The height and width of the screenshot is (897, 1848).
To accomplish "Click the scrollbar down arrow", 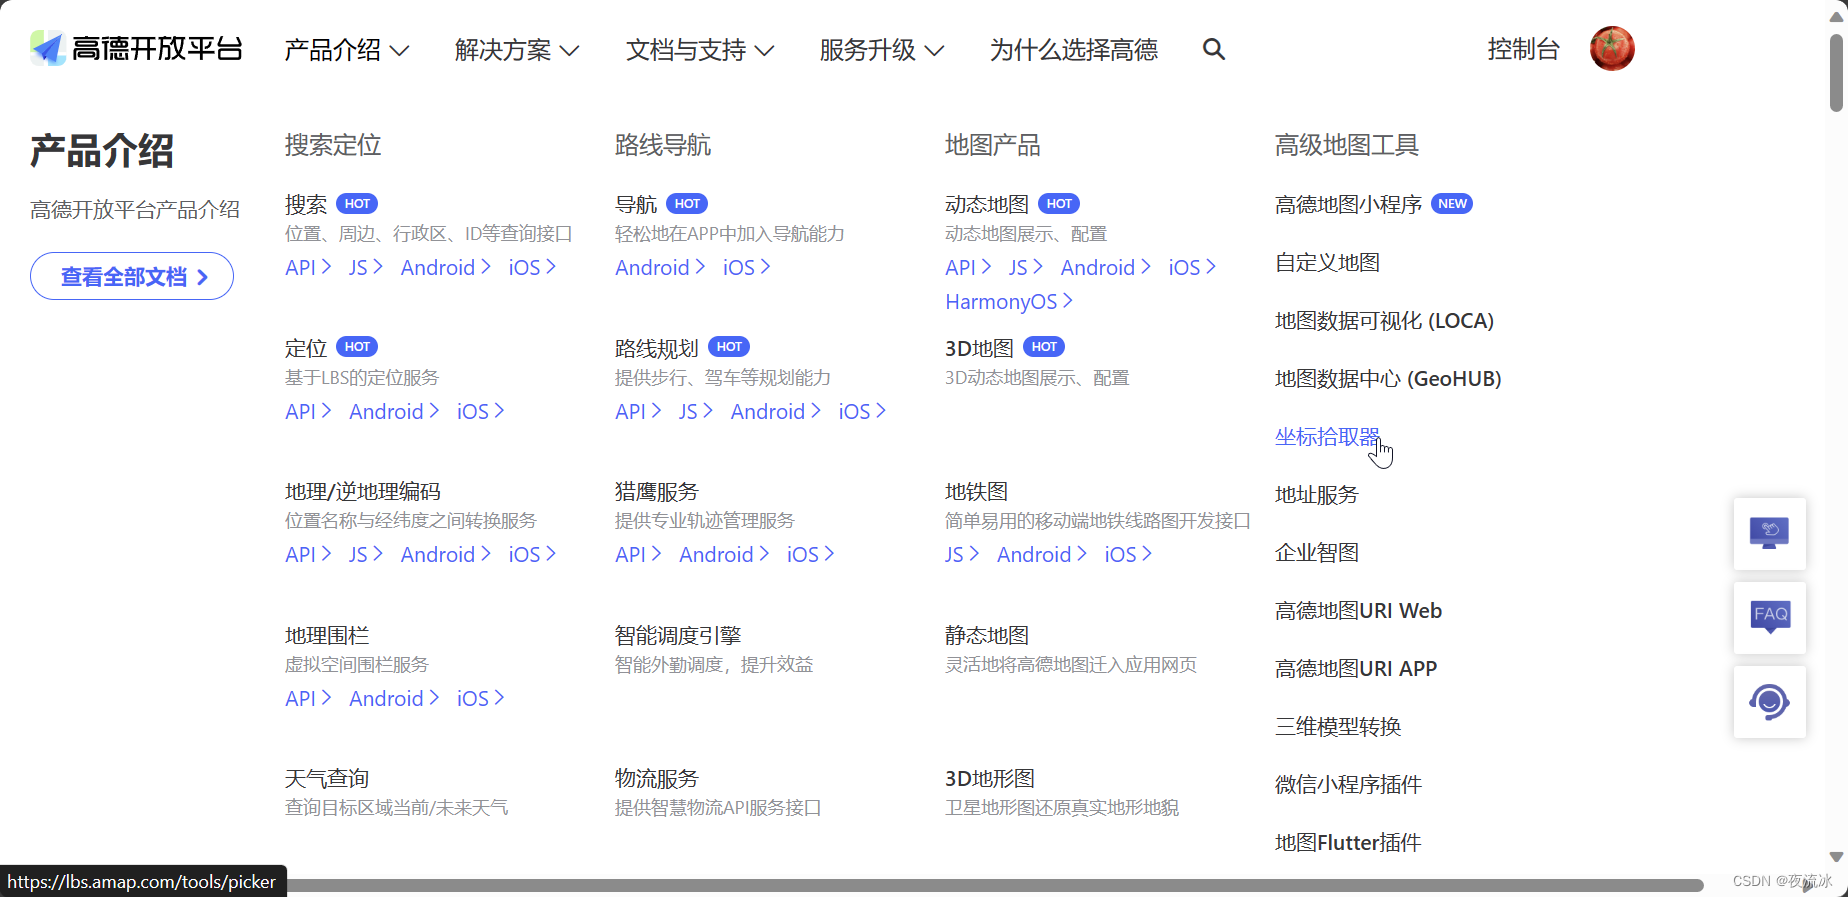I will pyautogui.click(x=1837, y=857).
